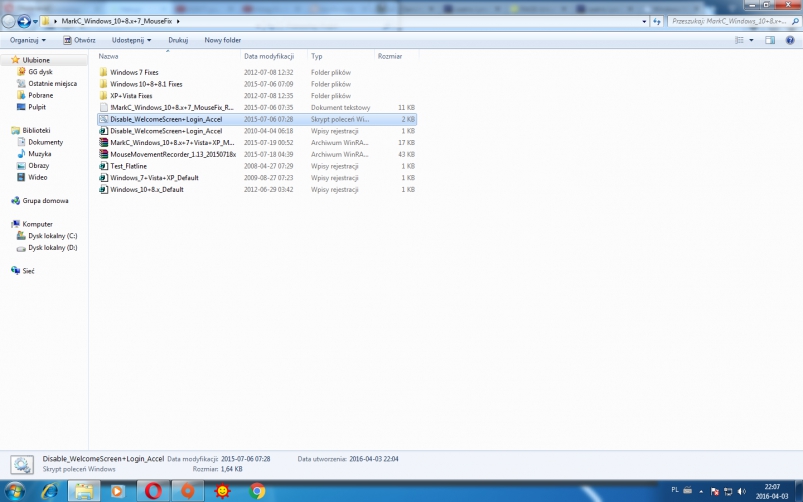Click the Drukuj toolbar button
Image resolution: width=803 pixels, height=502 pixels.
coord(178,40)
